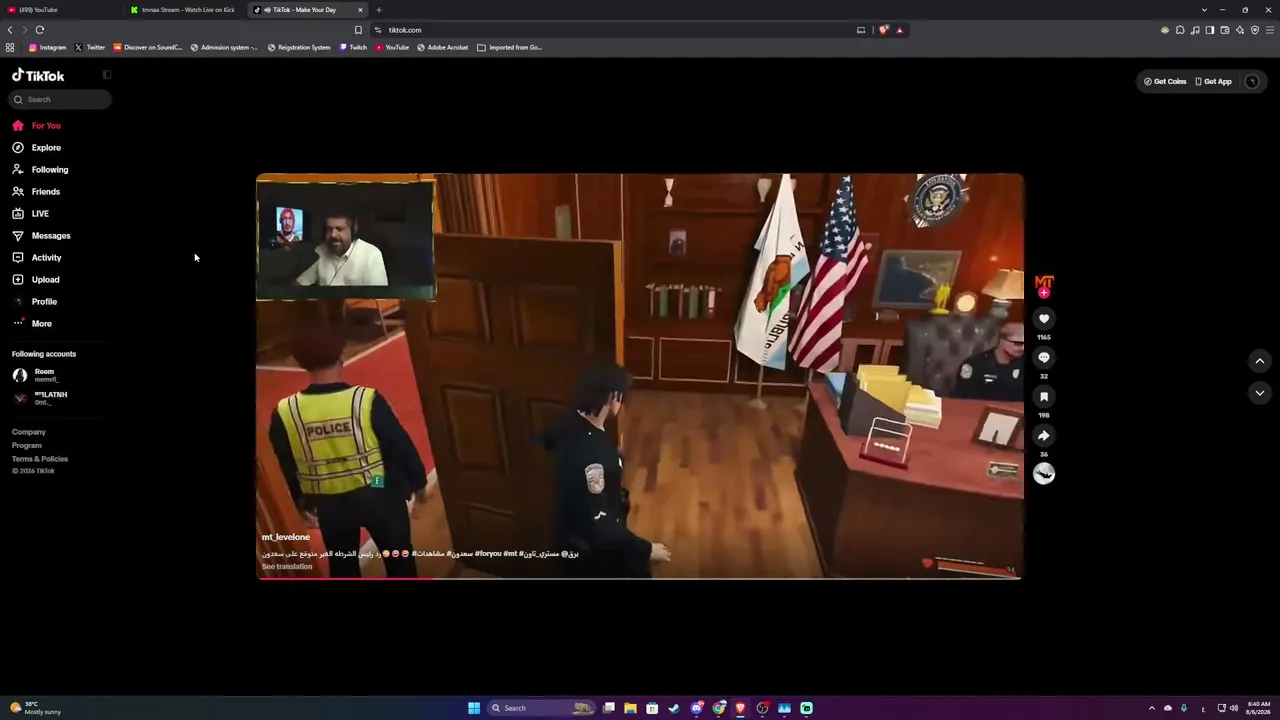
Task: Open the Twitch bookmark
Action: coord(353,48)
